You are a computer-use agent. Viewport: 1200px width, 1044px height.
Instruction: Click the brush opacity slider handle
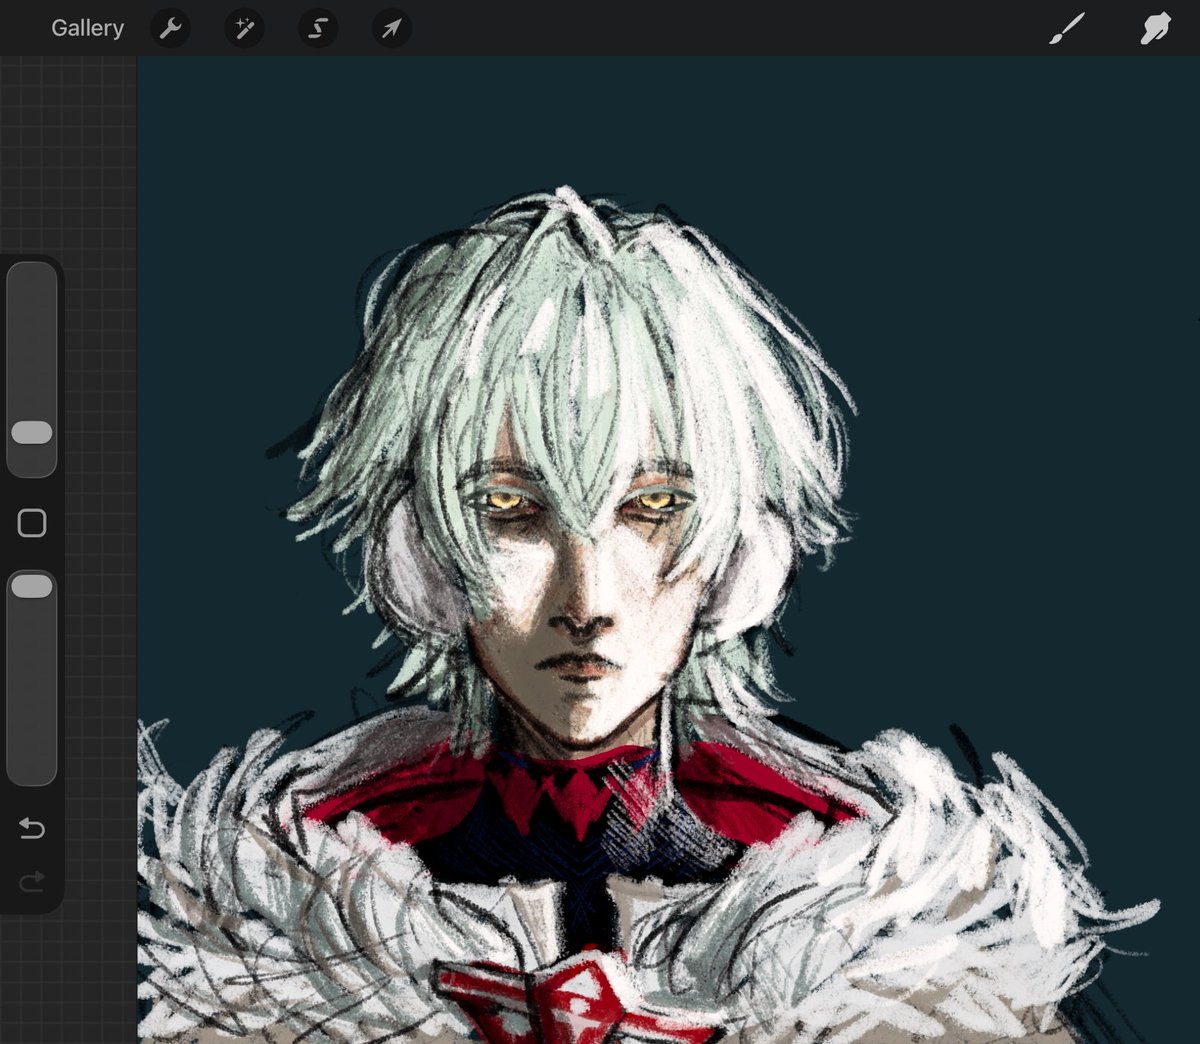32,586
